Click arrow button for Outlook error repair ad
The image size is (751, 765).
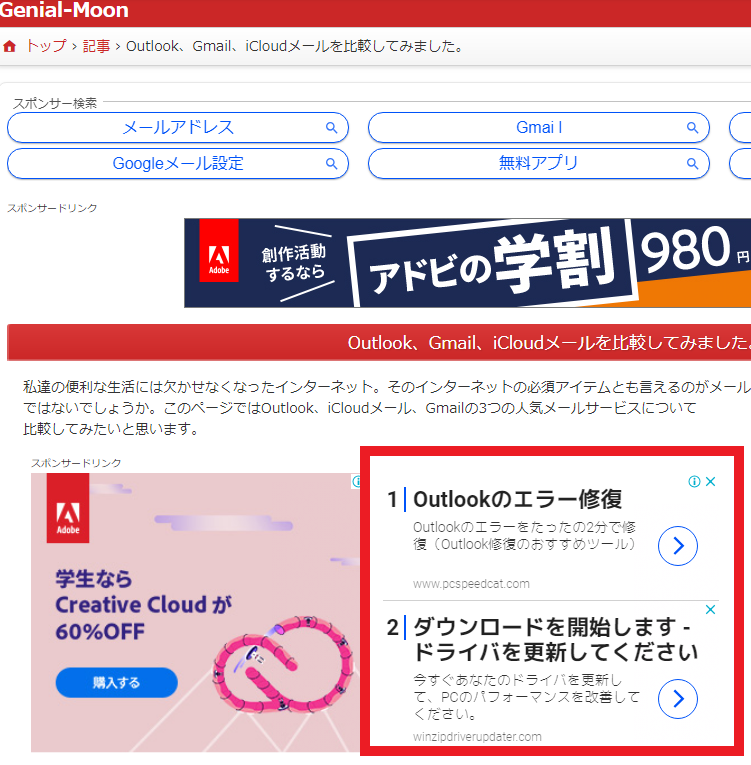tap(678, 546)
